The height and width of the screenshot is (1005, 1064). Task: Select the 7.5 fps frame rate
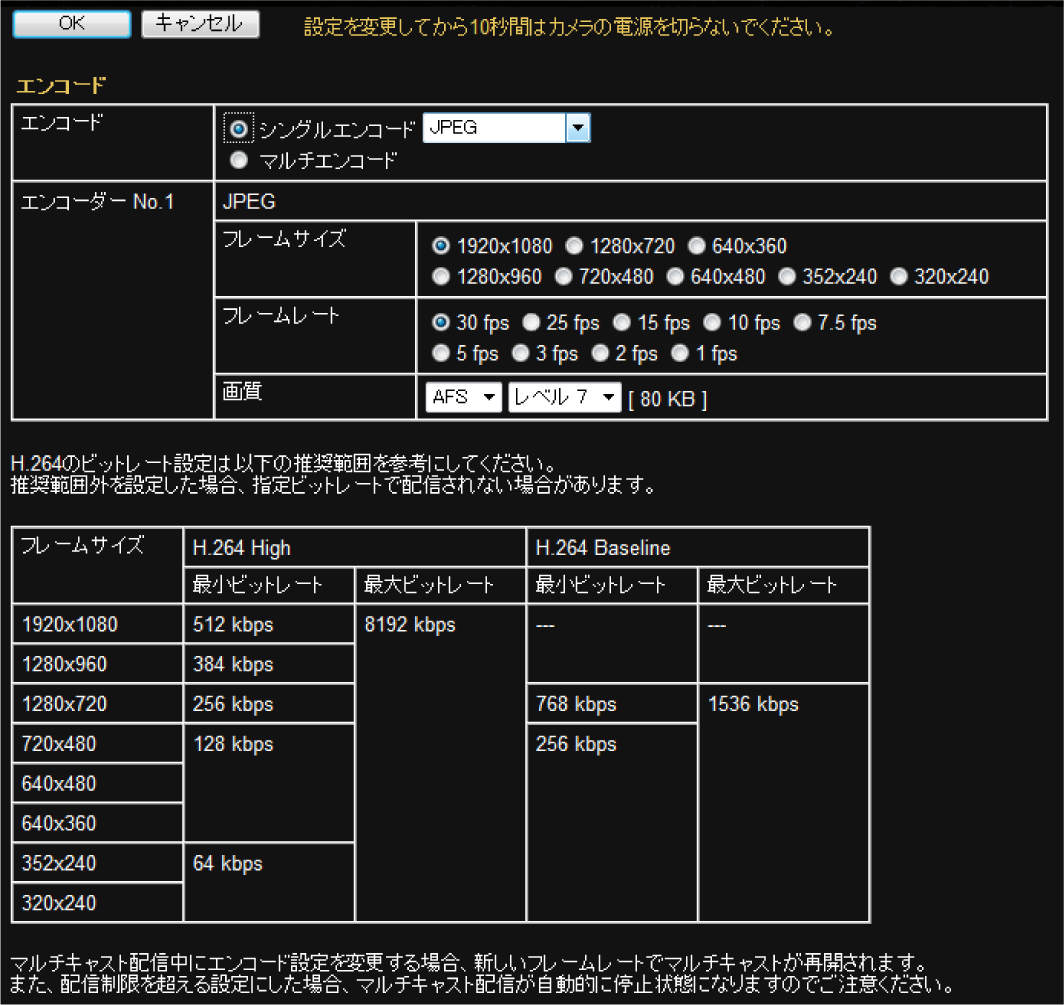(802, 323)
